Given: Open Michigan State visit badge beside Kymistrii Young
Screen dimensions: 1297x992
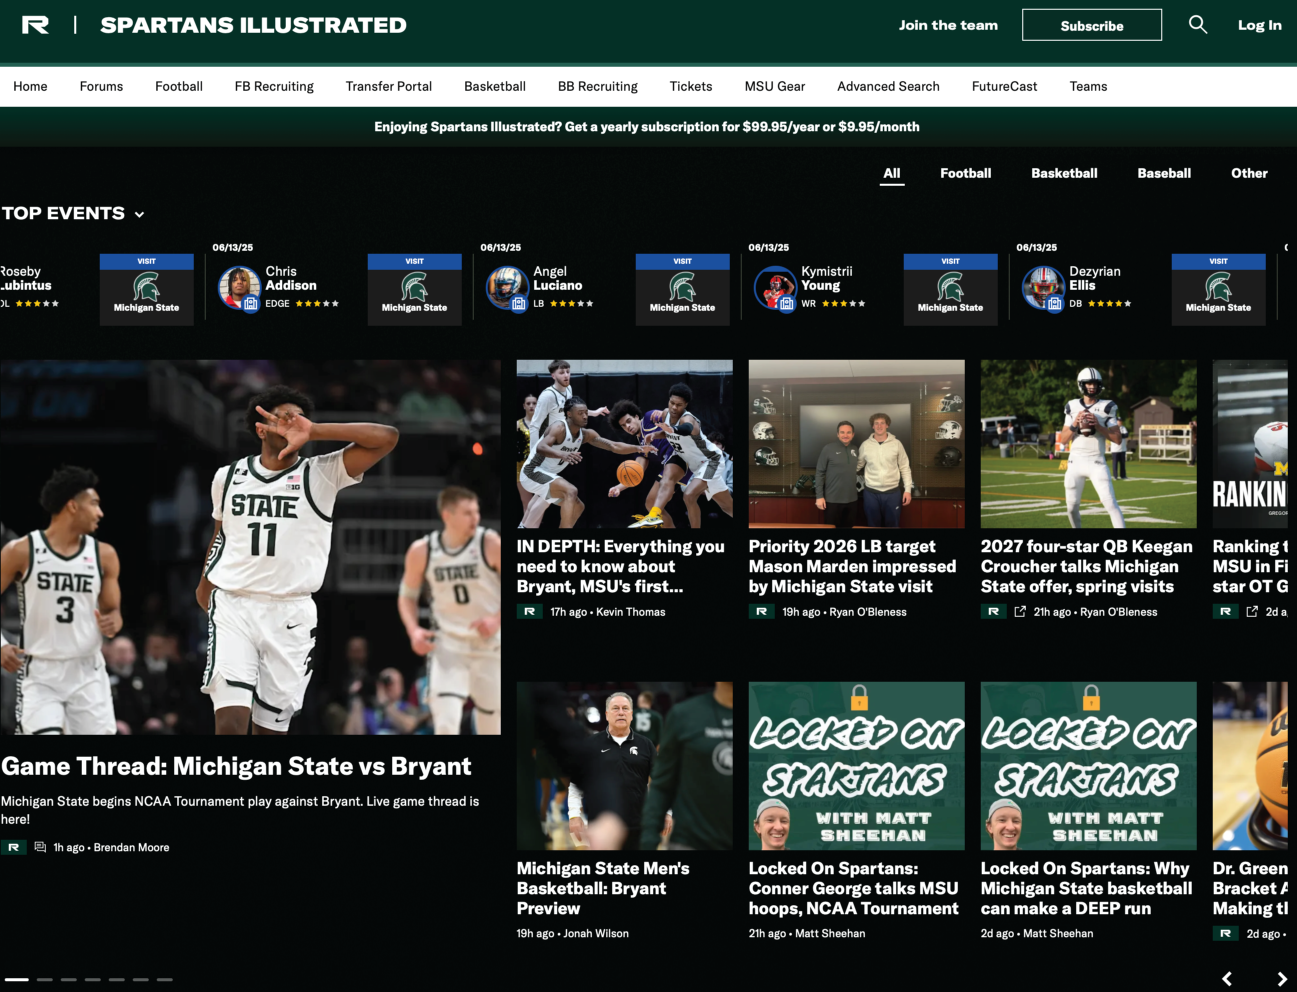Looking at the screenshot, I should pyautogui.click(x=950, y=289).
